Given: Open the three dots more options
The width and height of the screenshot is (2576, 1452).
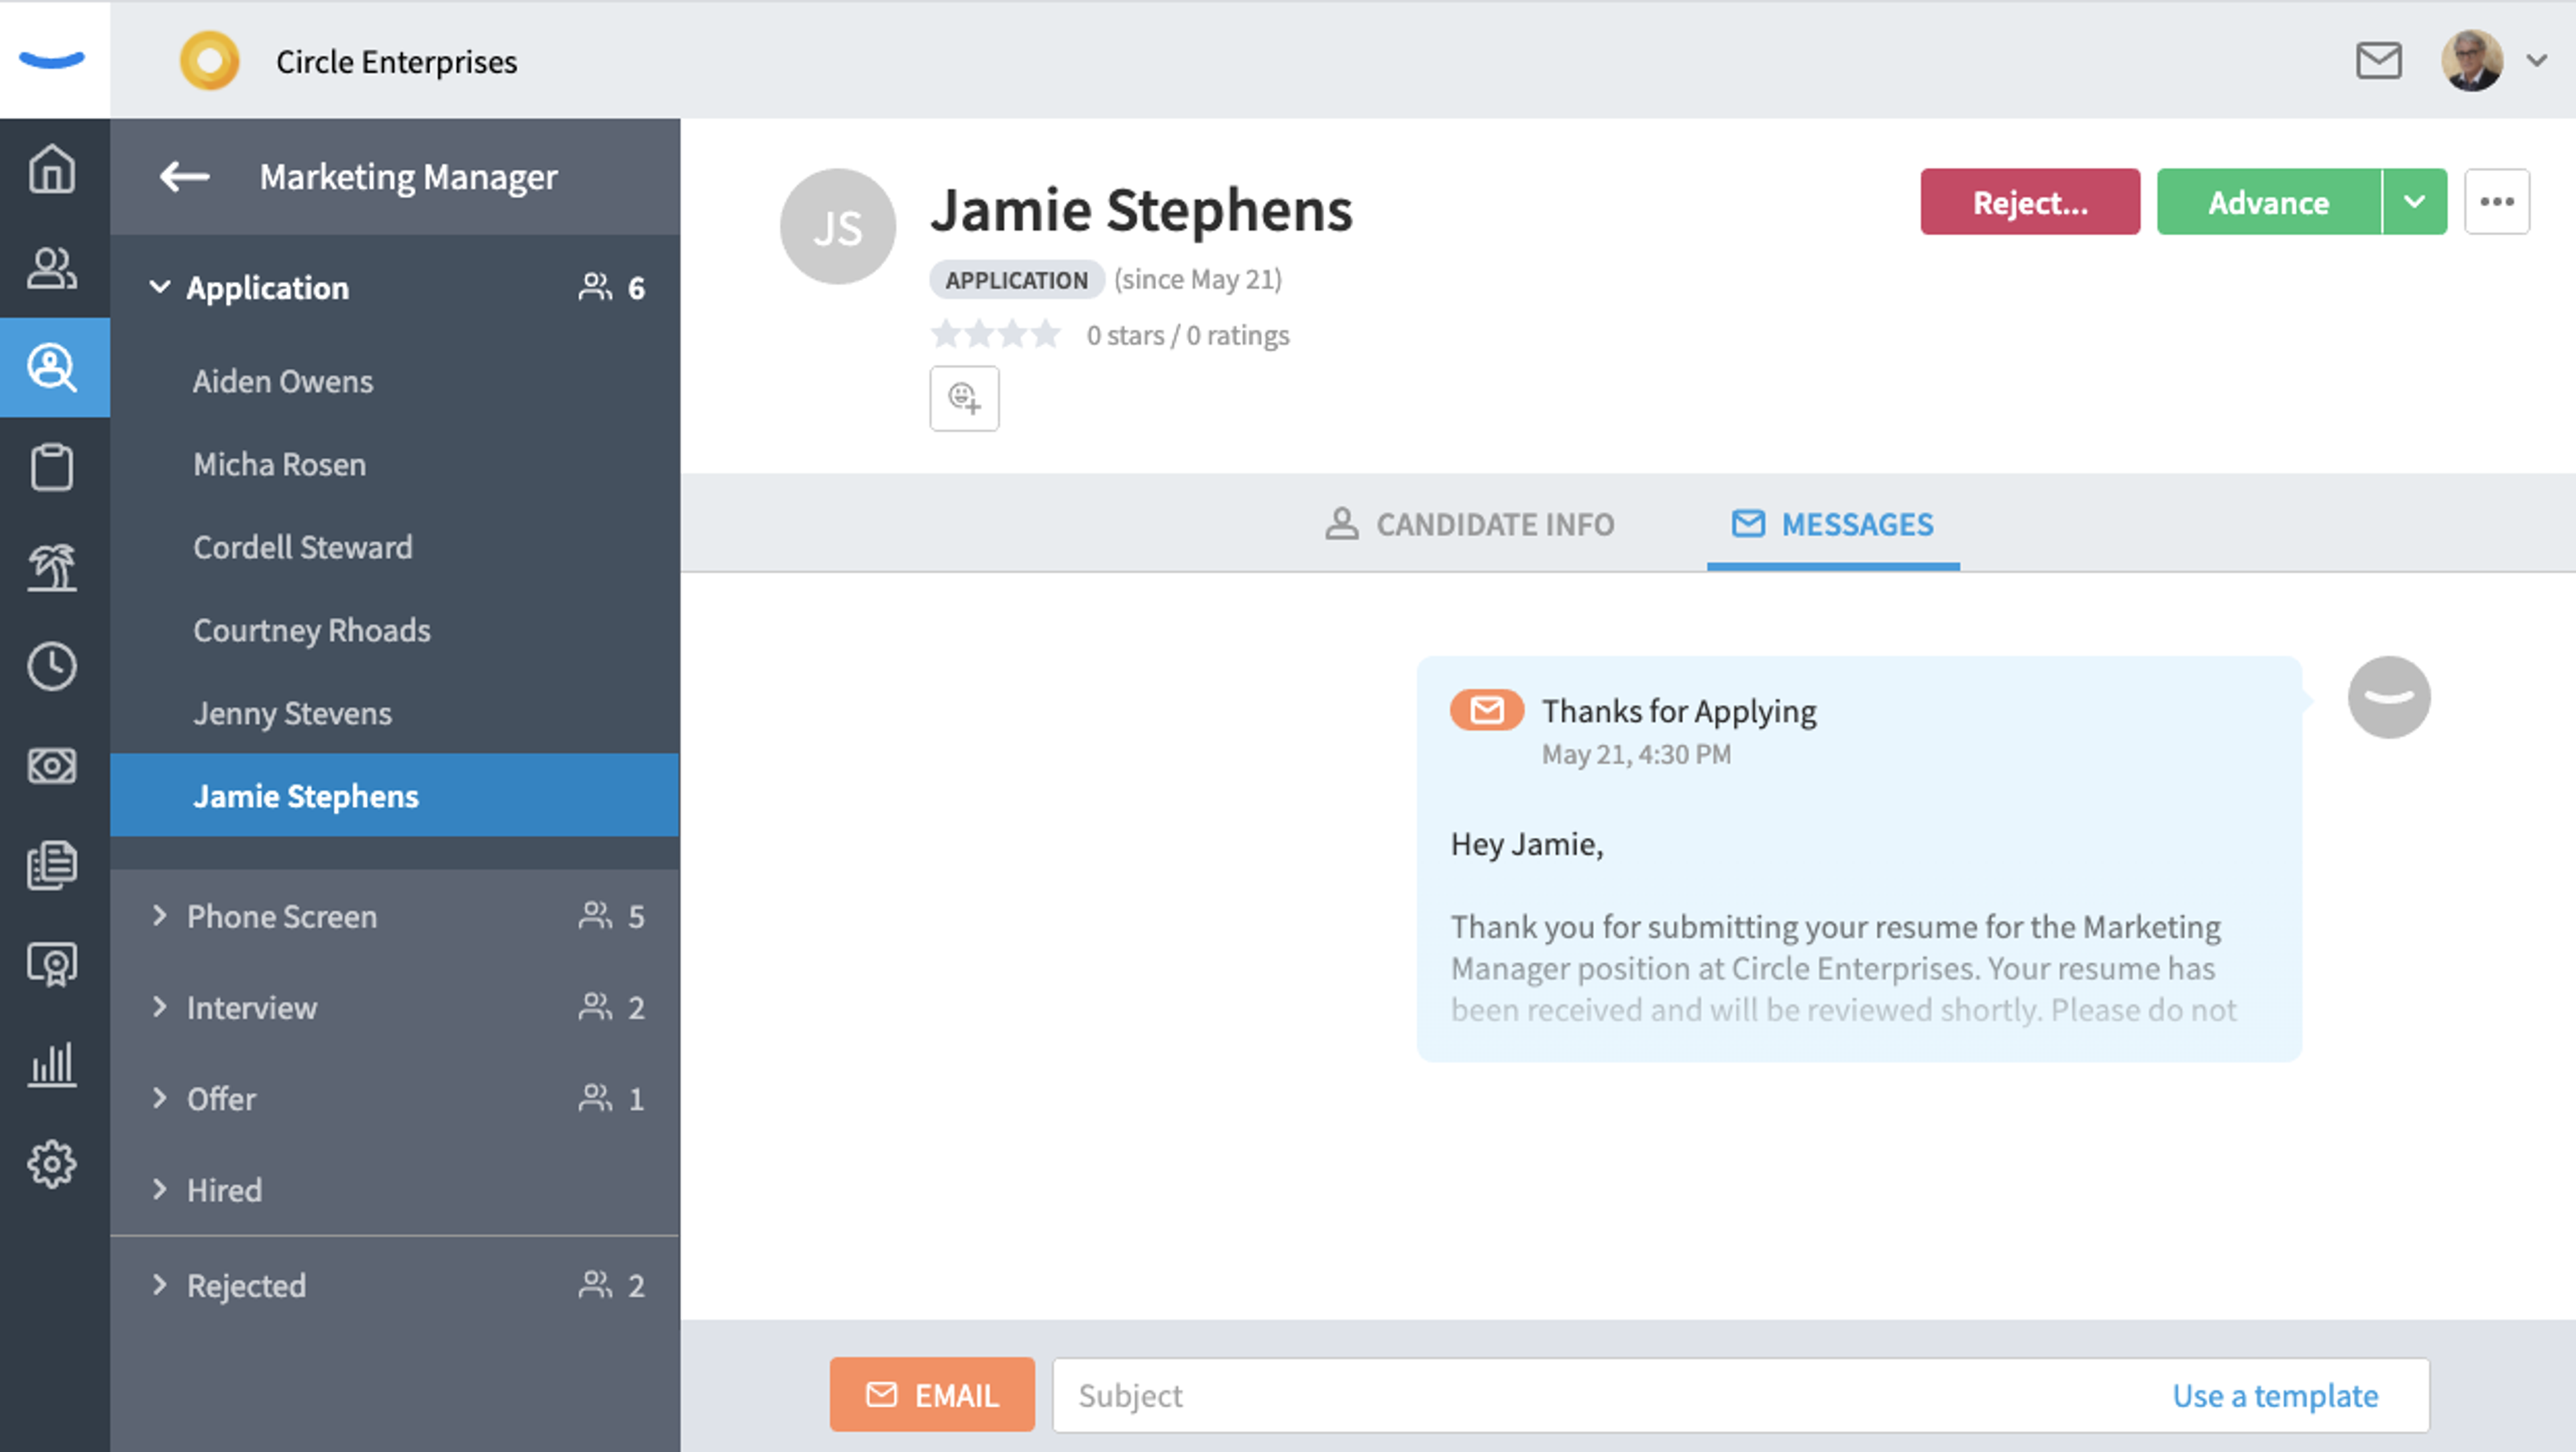Looking at the screenshot, I should 2497,202.
